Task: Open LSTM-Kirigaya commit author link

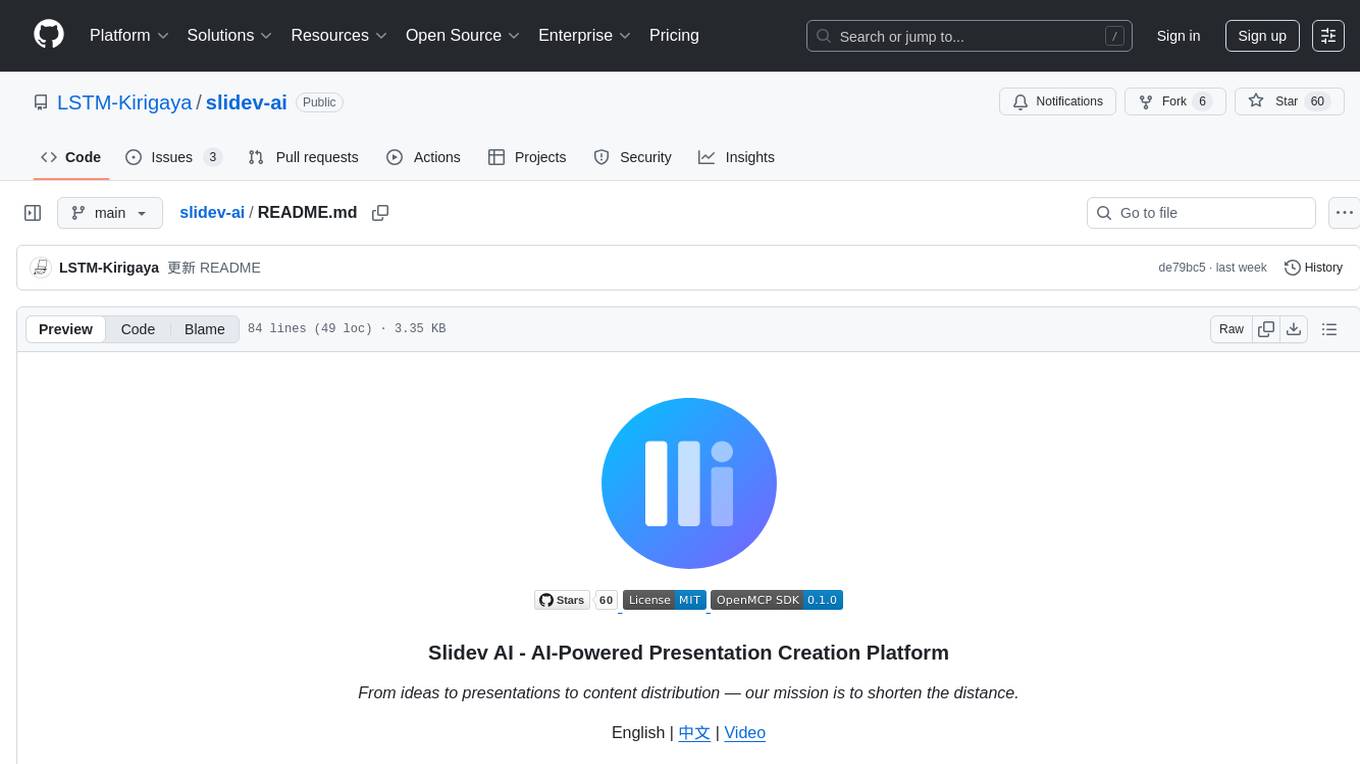Action: tap(109, 267)
